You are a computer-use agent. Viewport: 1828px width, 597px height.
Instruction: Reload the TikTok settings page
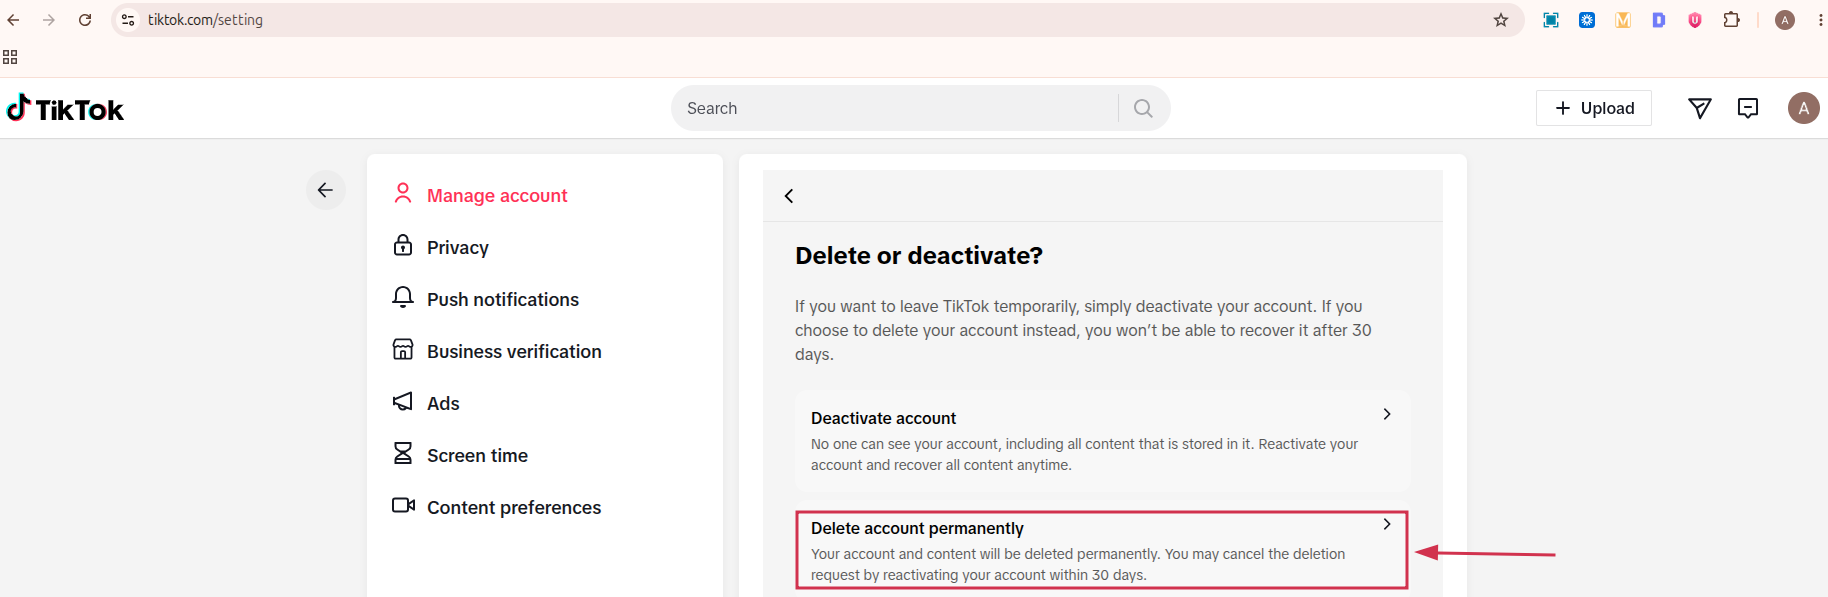(85, 20)
